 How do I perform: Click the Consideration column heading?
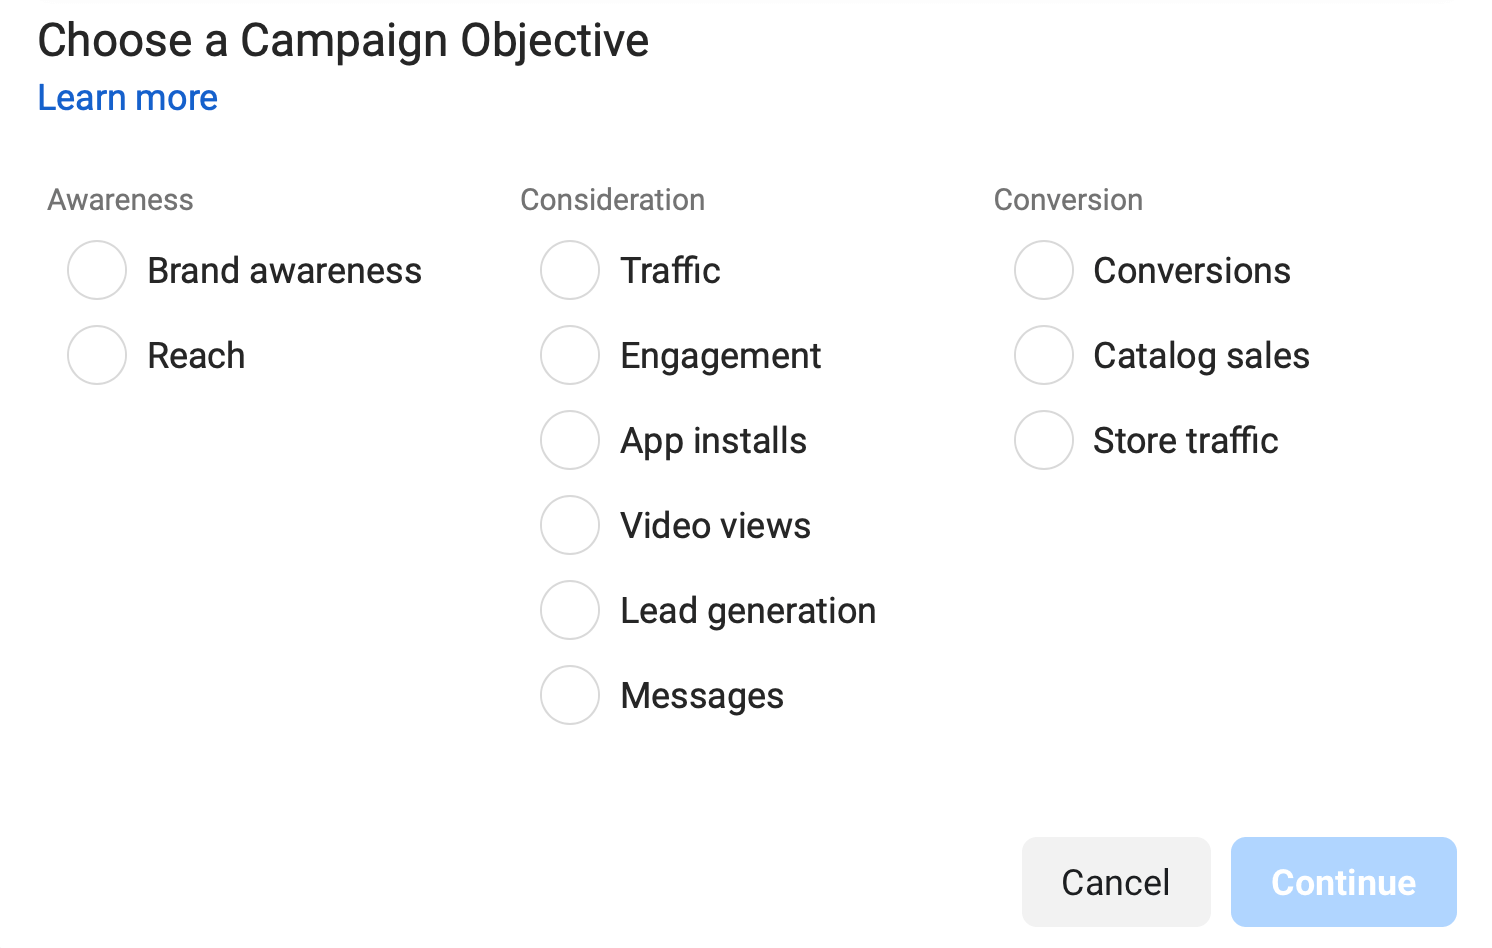tap(613, 200)
